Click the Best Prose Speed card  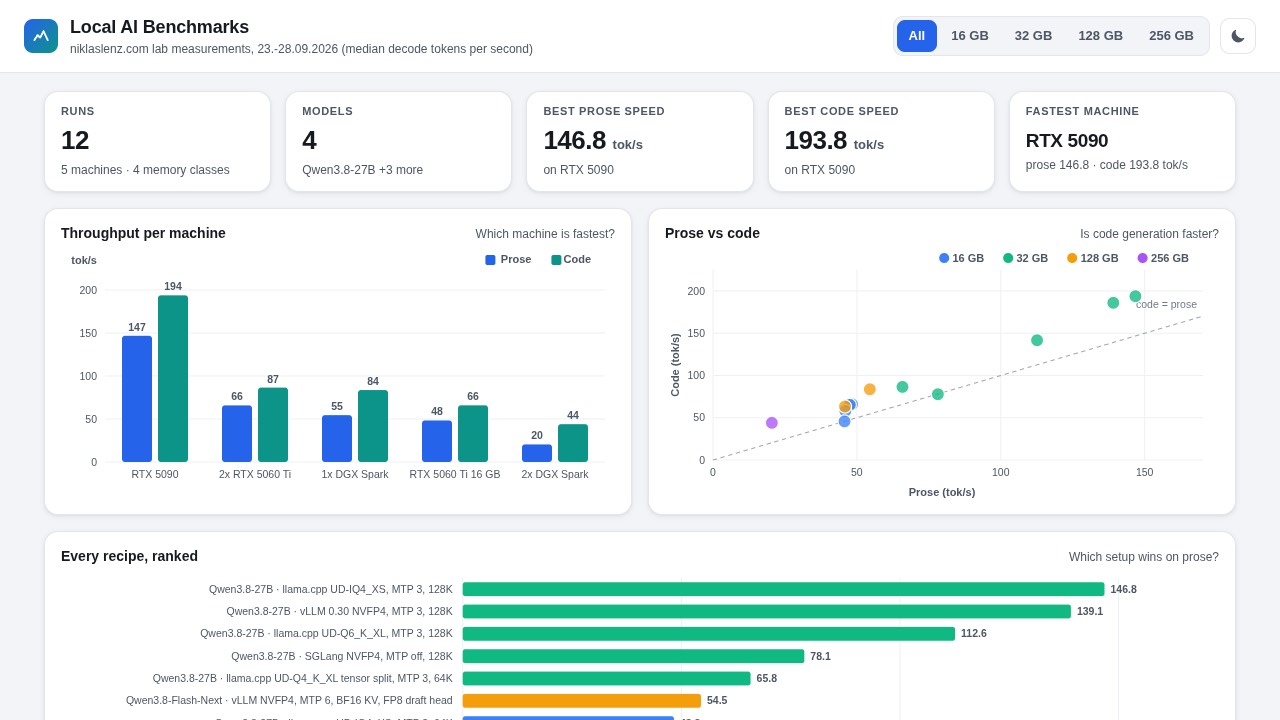(x=640, y=142)
